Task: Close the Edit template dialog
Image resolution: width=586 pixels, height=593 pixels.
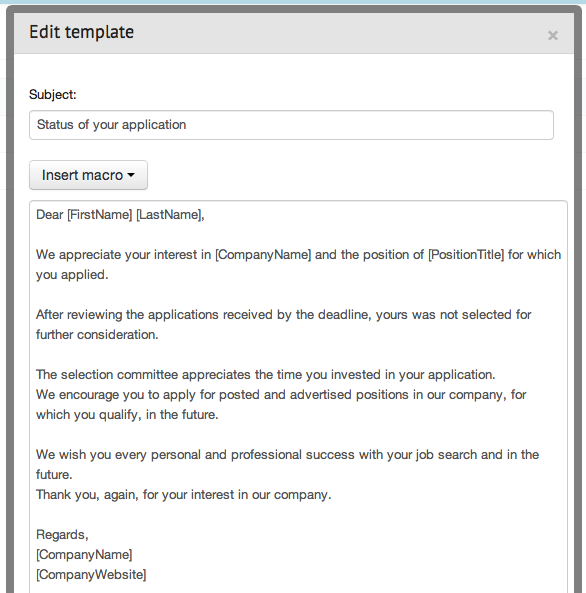Action: click(x=553, y=36)
